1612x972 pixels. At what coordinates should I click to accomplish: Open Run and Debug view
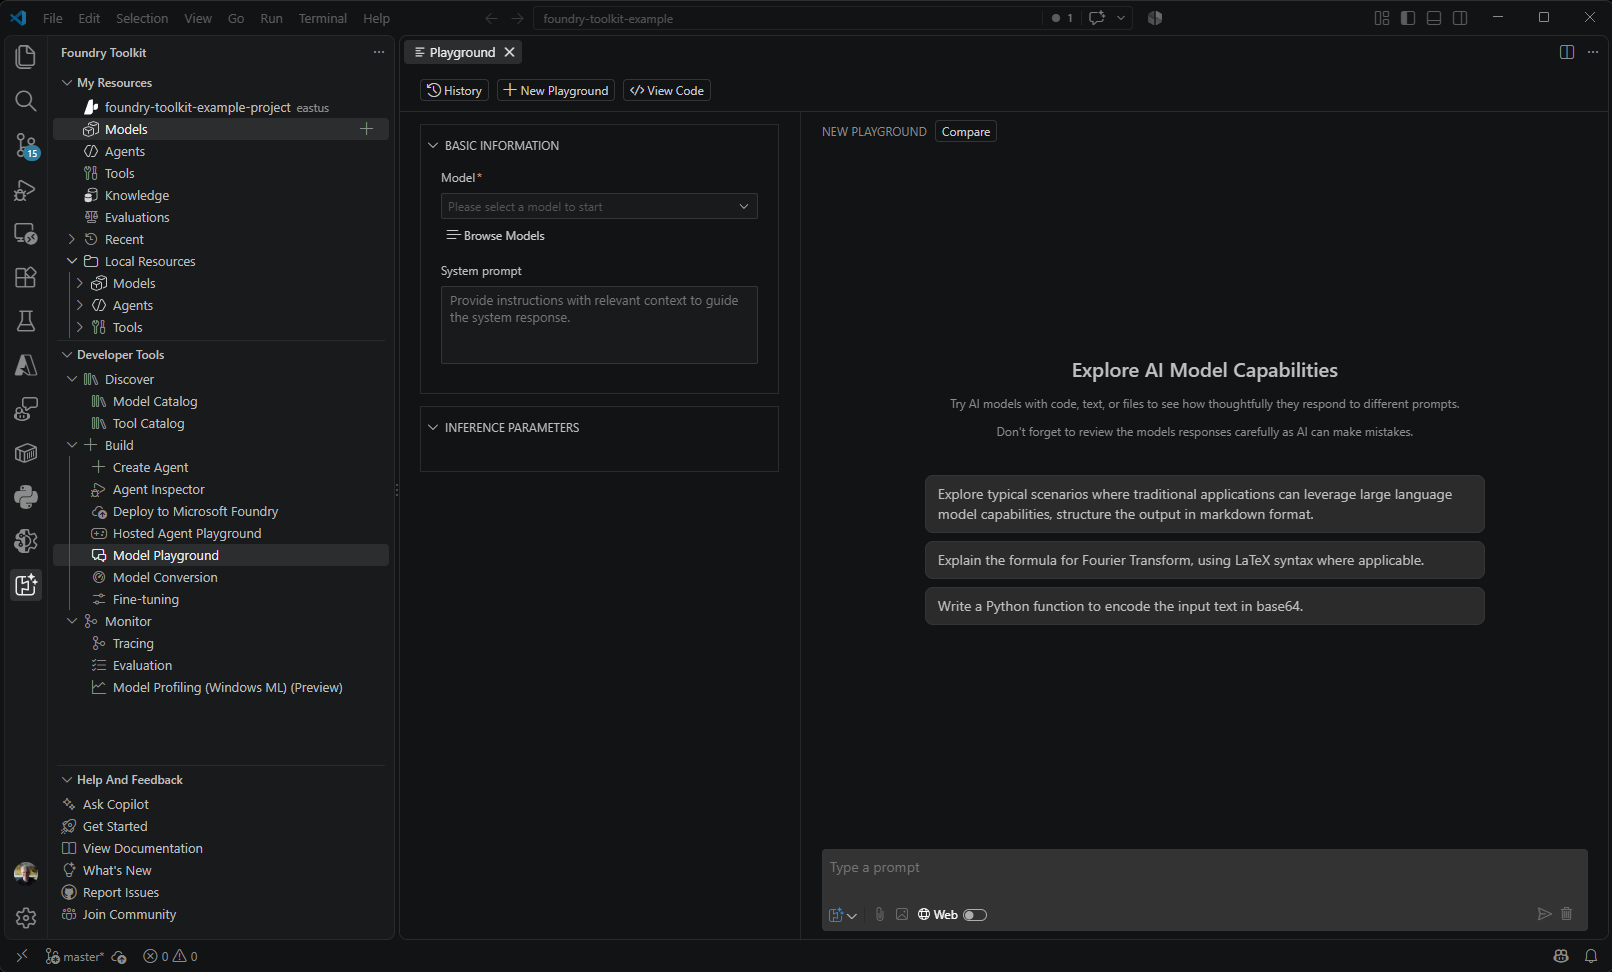point(26,190)
